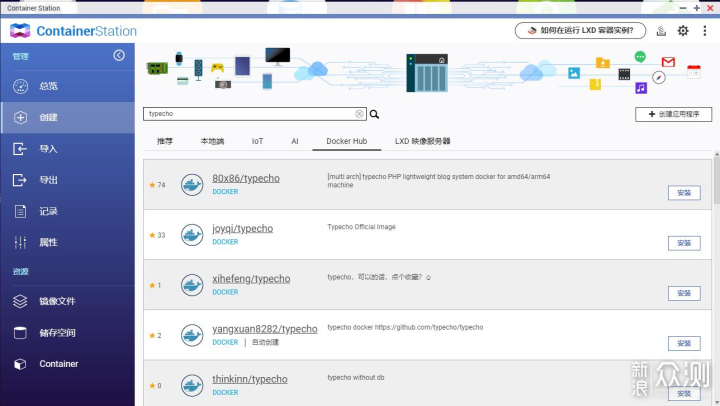This screenshot has height=406, width=720.
Task: Click the results list scrollbar thumb
Action: point(717,181)
